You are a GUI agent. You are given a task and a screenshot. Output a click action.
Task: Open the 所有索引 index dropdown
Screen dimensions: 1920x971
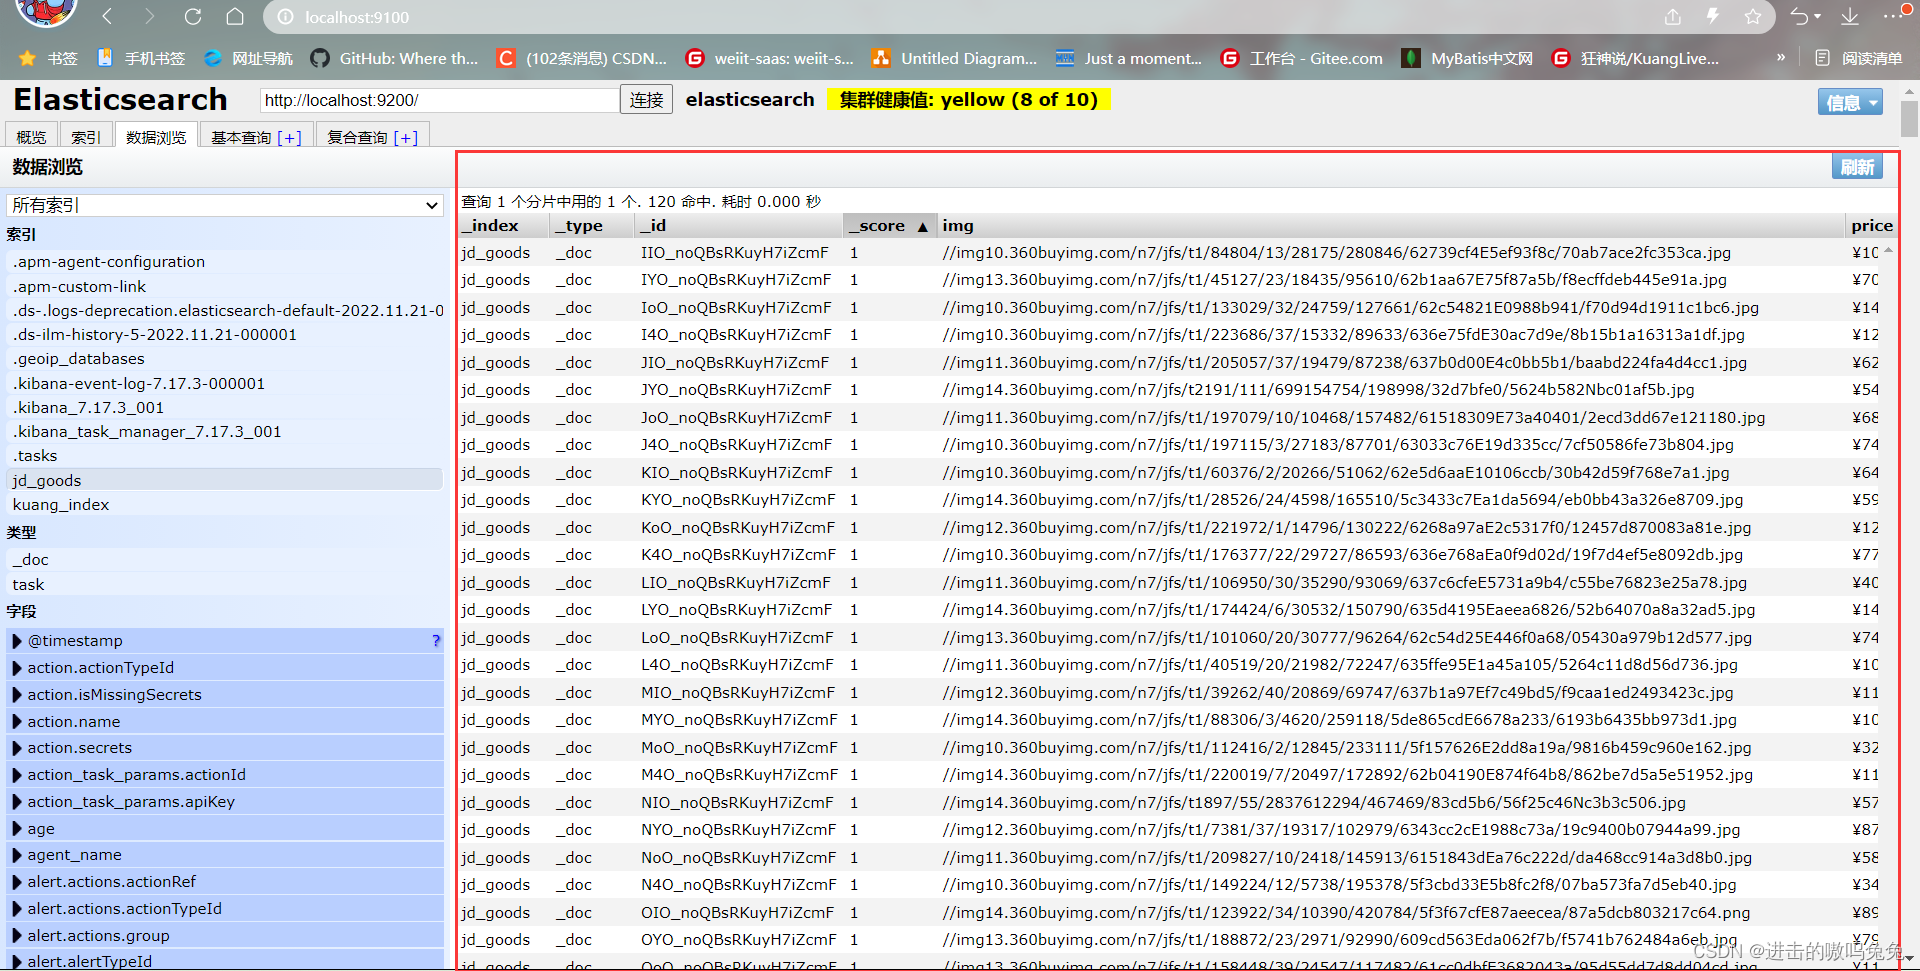(x=225, y=205)
